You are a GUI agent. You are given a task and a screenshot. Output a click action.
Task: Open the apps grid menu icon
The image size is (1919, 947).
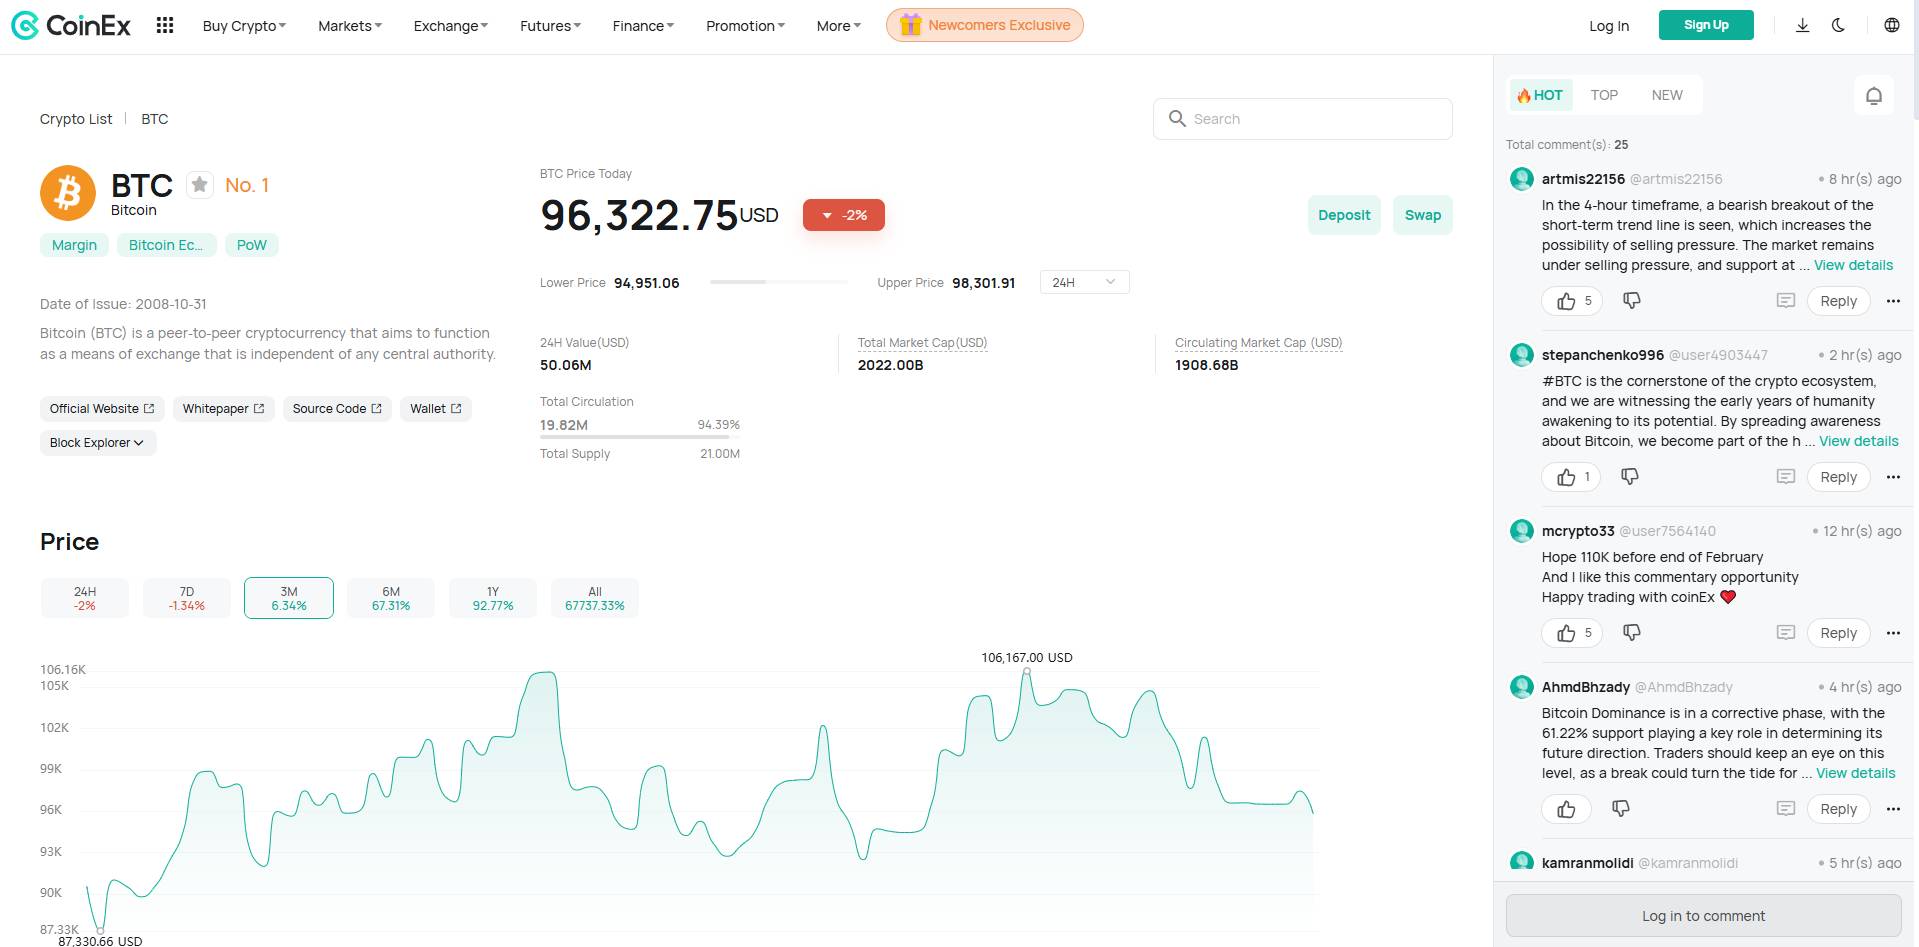pyautogui.click(x=165, y=25)
